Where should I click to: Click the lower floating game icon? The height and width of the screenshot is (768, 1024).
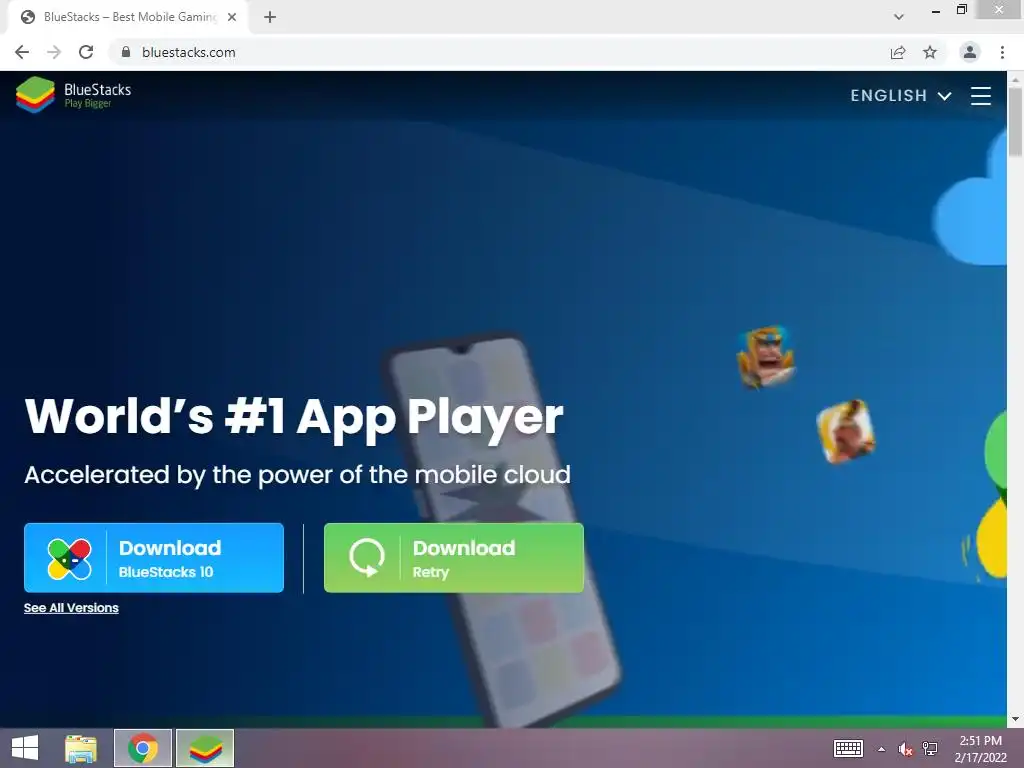point(846,432)
